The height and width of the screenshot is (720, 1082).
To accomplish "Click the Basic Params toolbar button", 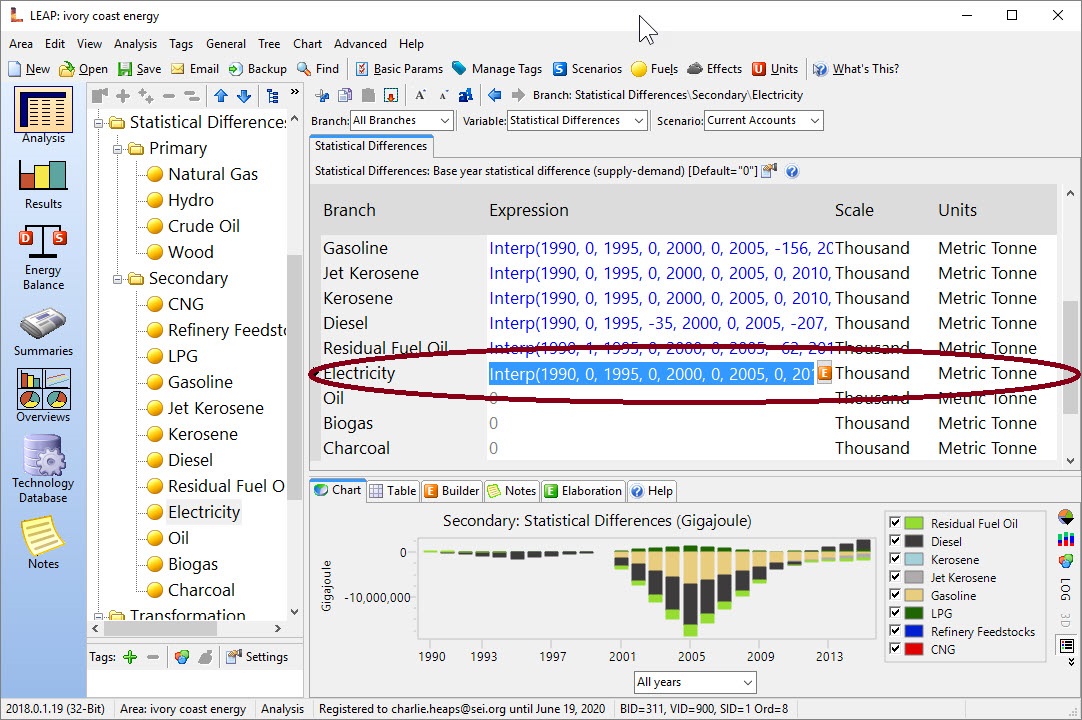I will [403, 69].
